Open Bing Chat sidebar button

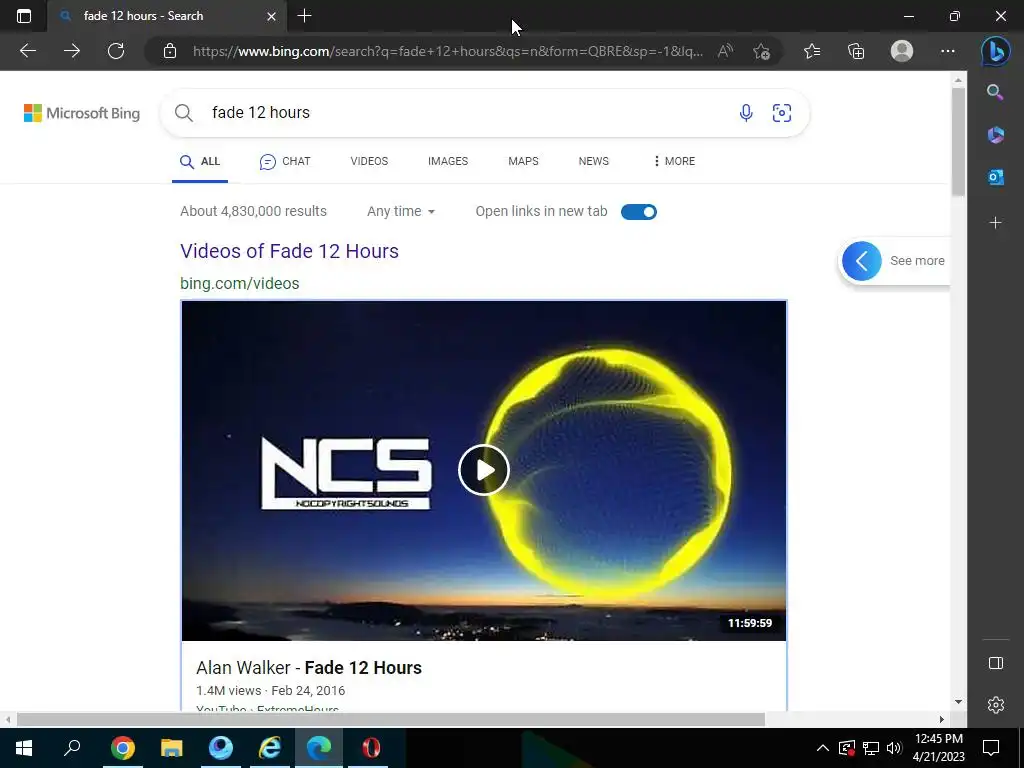click(996, 51)
